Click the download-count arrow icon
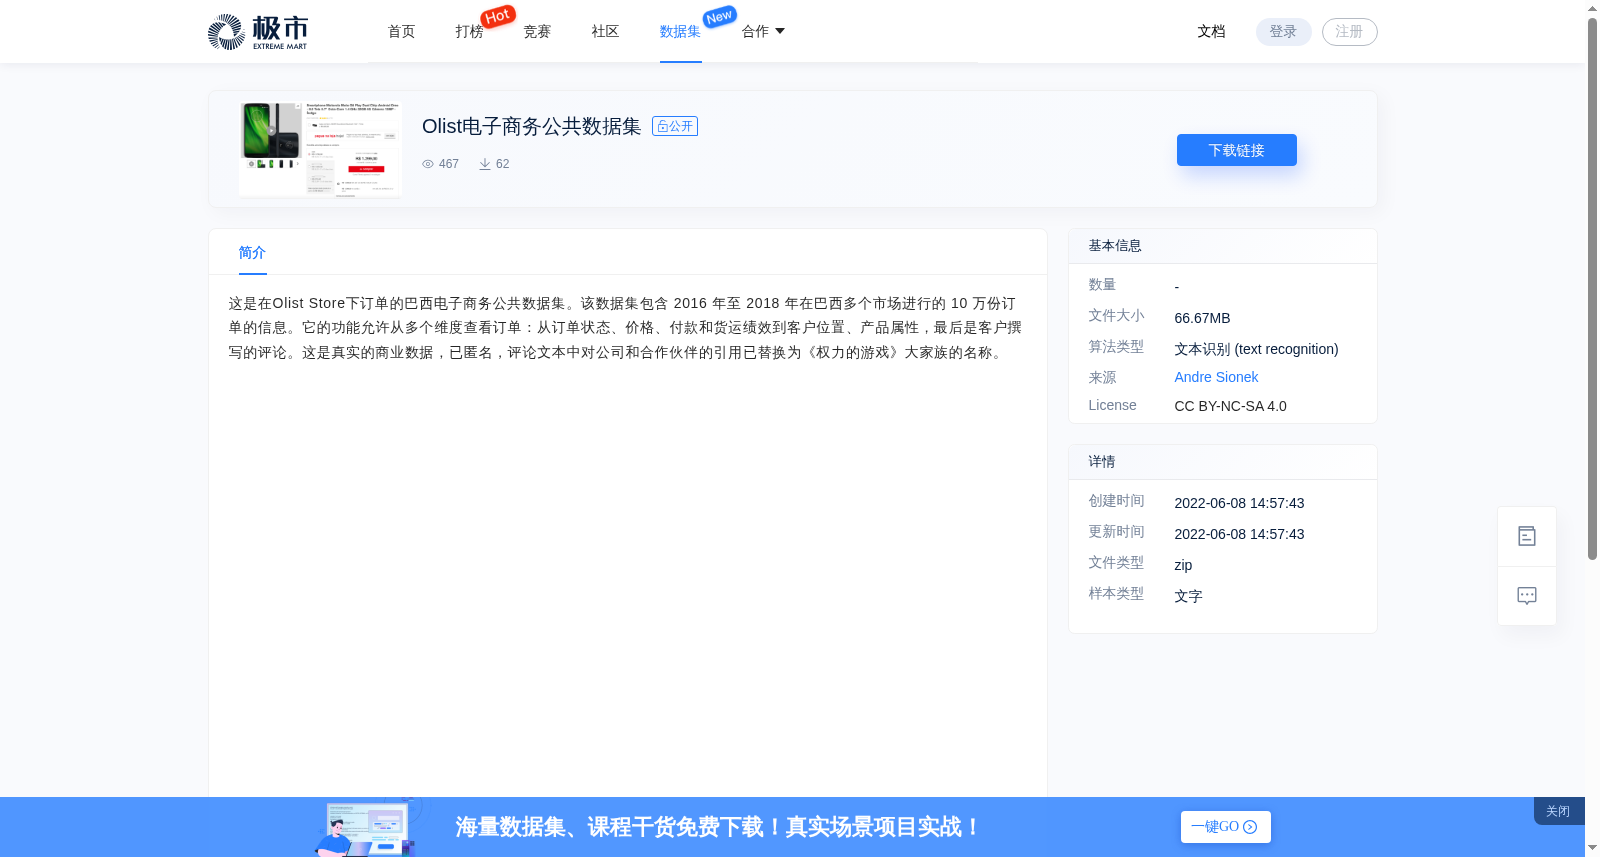 tap(485, 164)
